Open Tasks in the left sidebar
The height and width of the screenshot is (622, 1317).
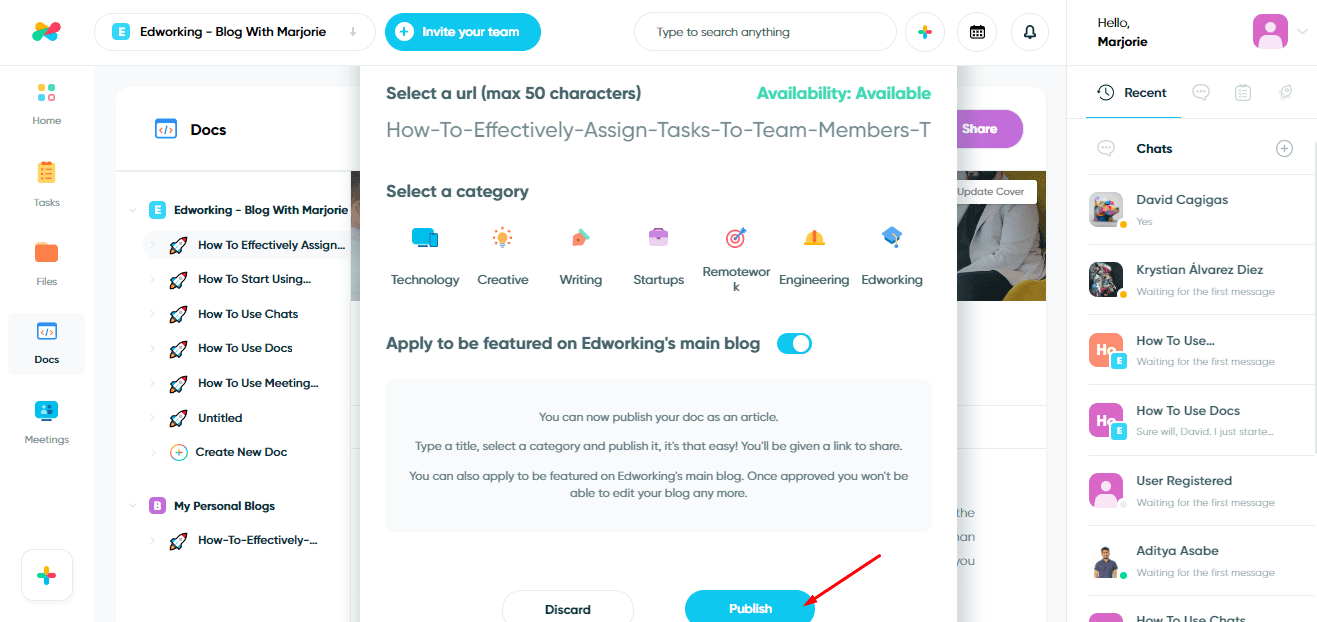(x=47, y=184)
